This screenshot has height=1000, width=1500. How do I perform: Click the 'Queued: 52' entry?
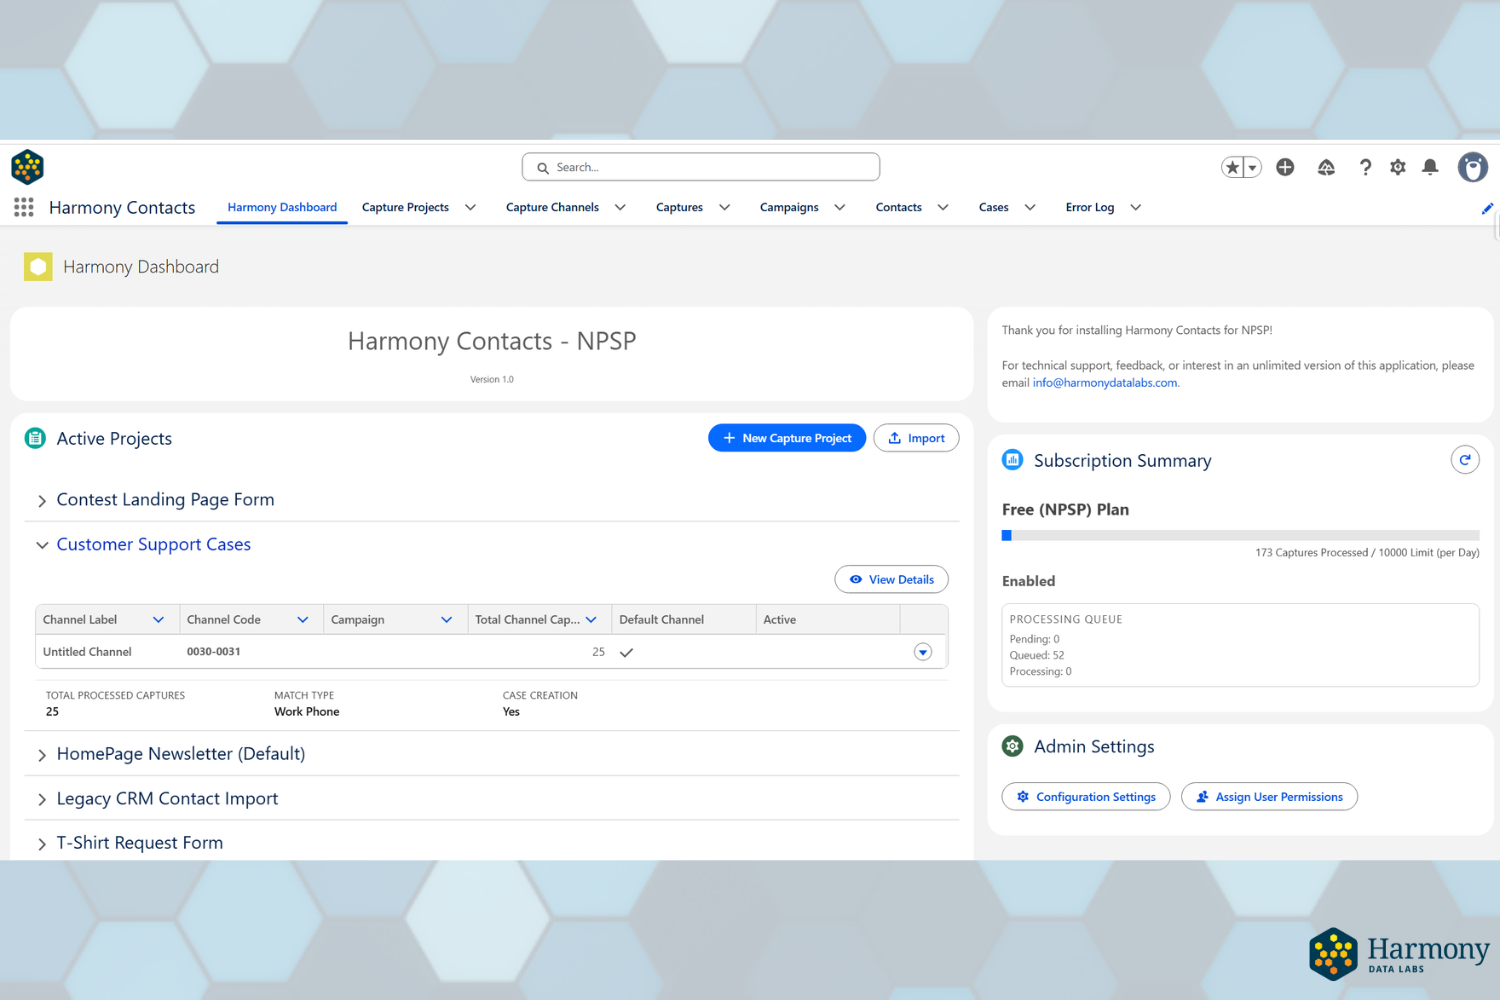pos(1037,656)
